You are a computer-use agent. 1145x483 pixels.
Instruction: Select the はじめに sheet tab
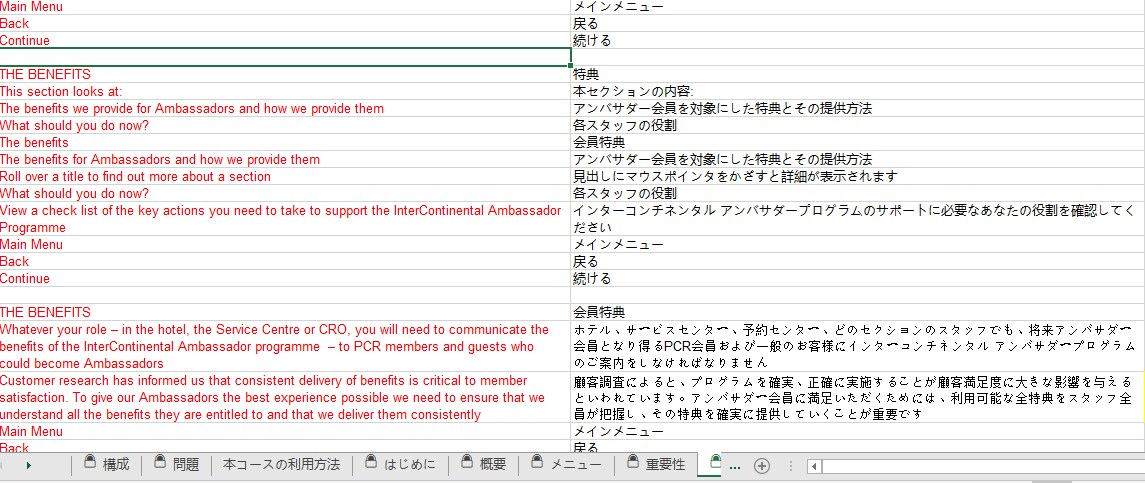click(x=400, y=464)
